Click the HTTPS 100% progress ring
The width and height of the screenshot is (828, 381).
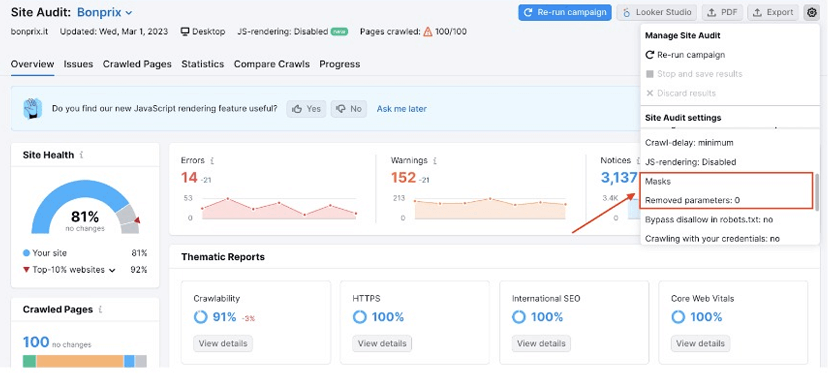coord(360,317)
